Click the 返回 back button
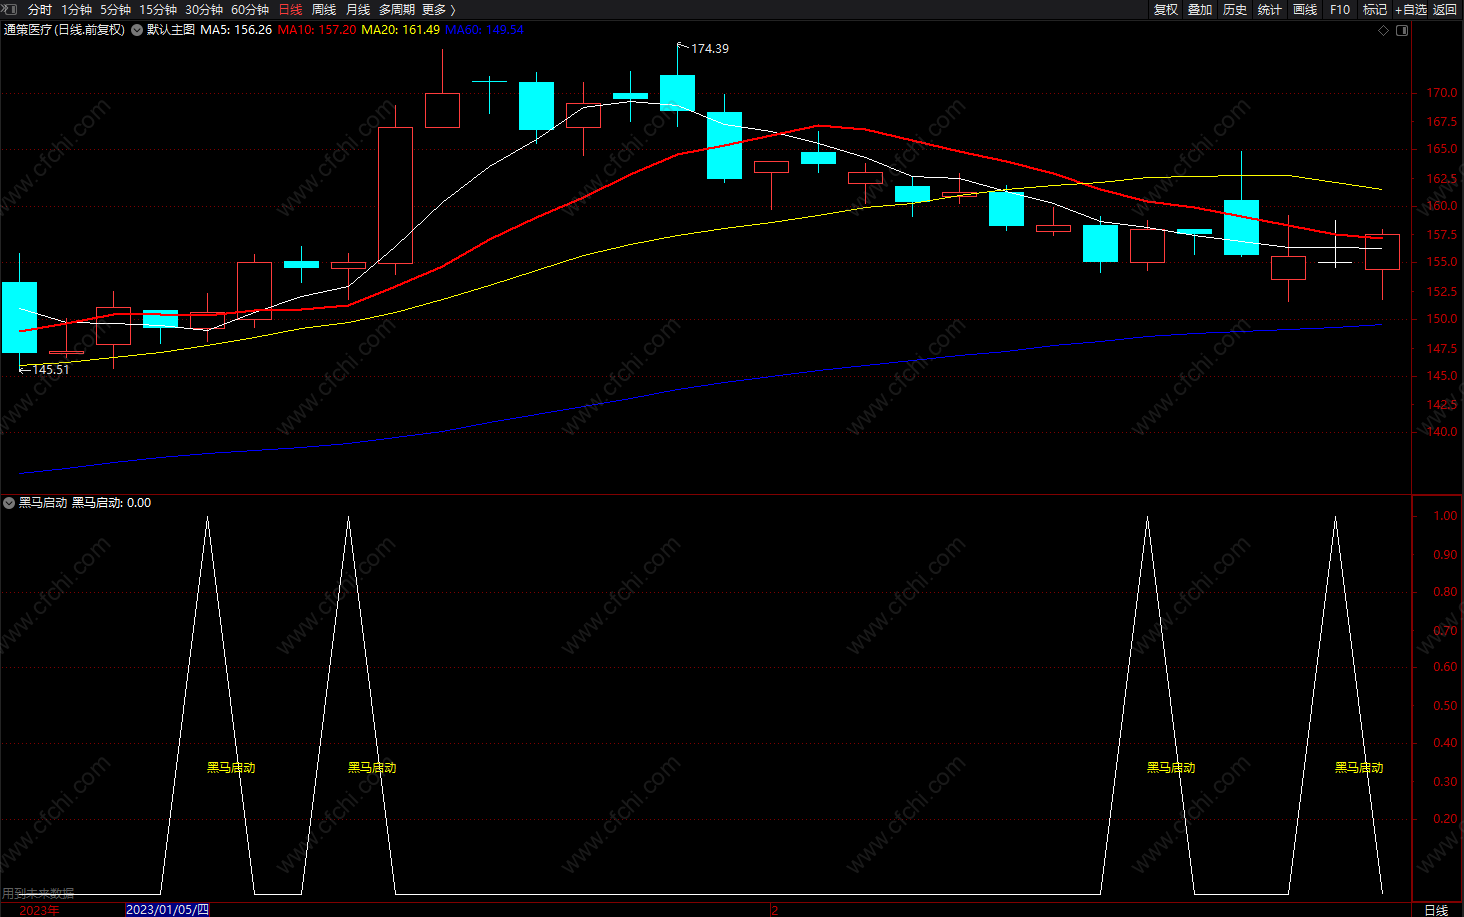The height and width of the screenshot is (917, 1464). [1445, 9]
